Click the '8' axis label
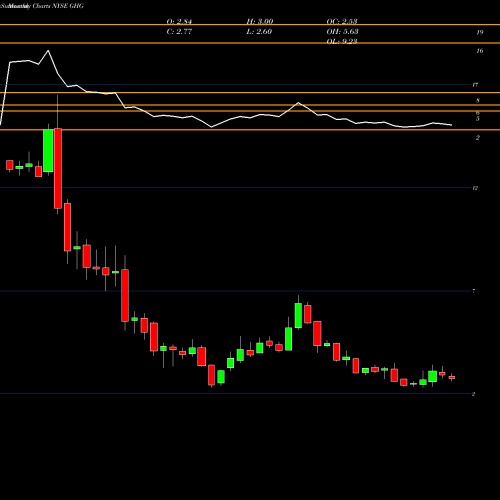Image resolution: width=500 pixels, height=500 pixels. tap(478, 100)
